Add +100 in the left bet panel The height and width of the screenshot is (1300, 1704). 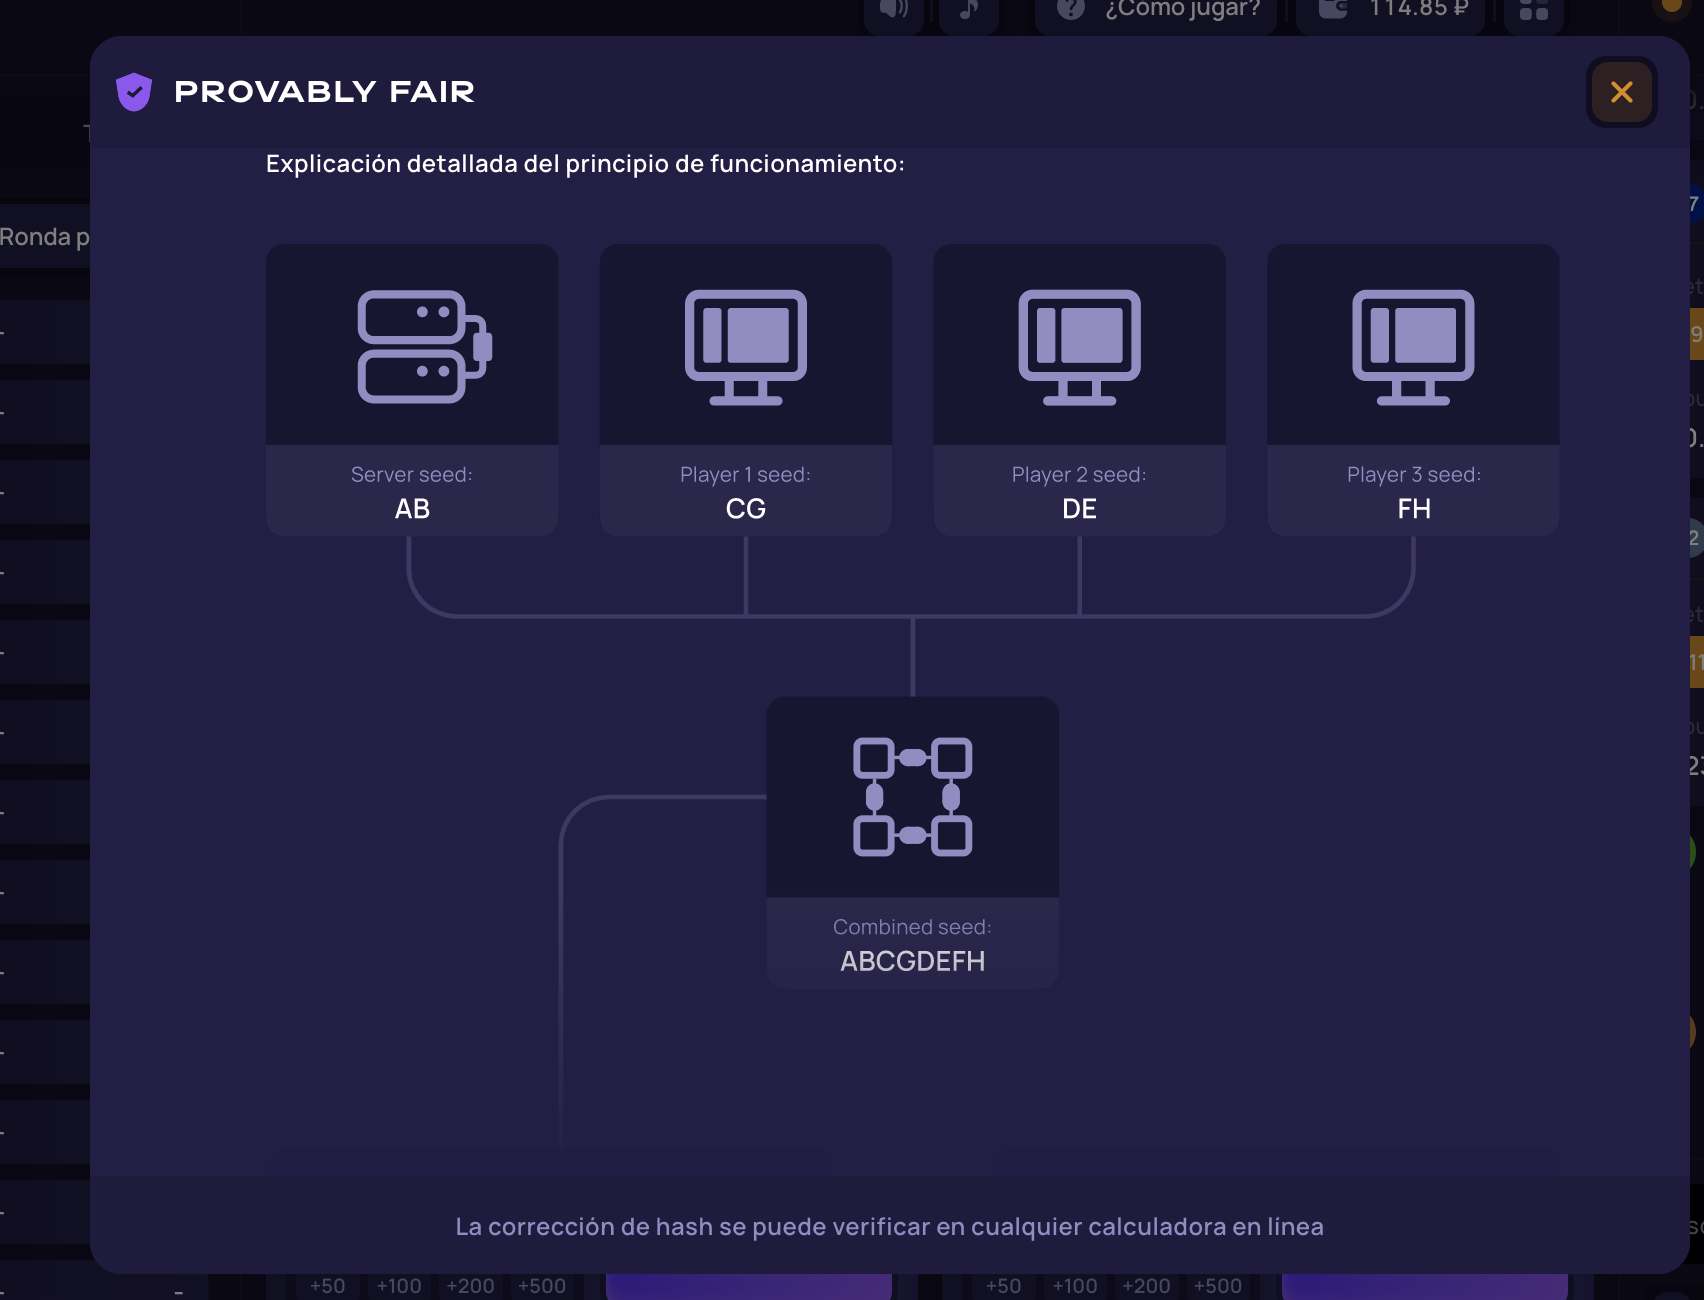(398, 1286)
